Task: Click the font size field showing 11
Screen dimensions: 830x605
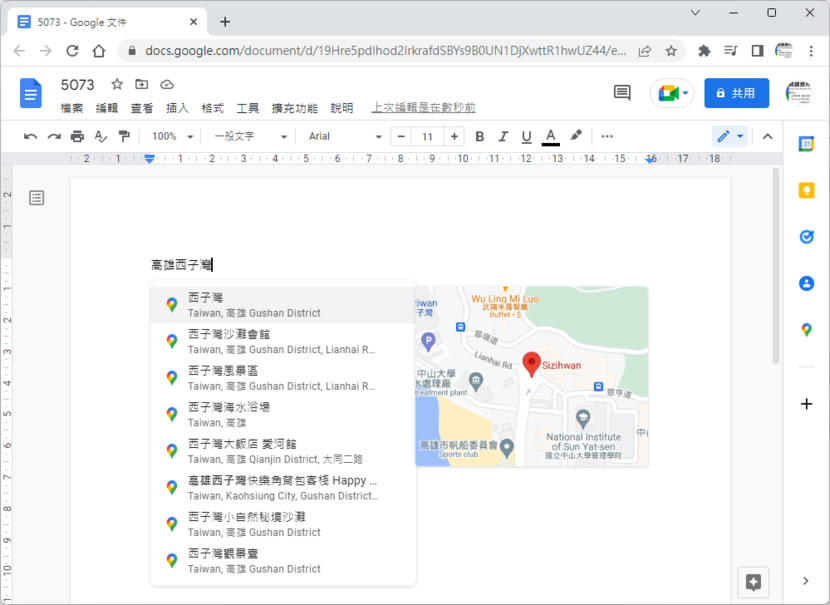Action: [427, 137]
